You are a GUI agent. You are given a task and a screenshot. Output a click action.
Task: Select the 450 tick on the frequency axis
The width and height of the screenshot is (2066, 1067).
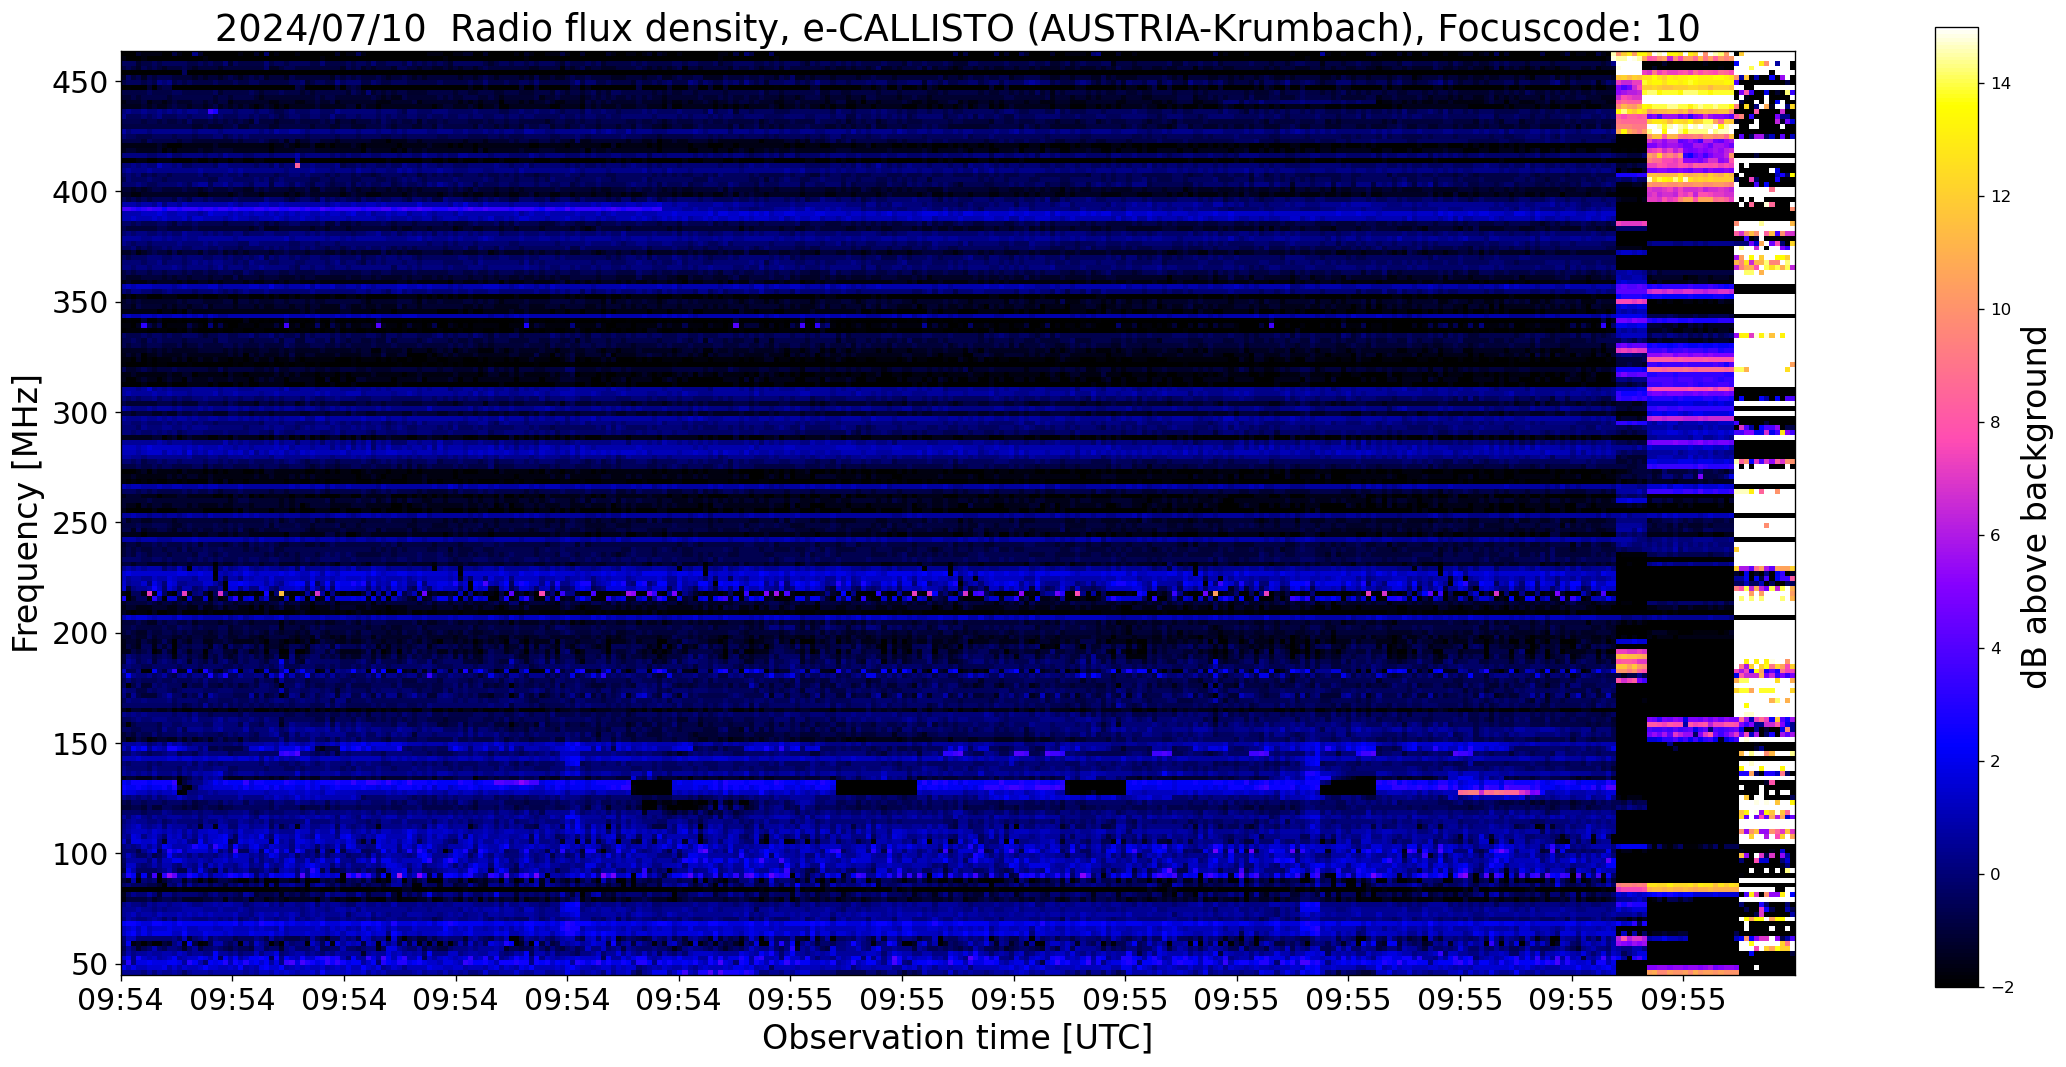tap(79, 82)
